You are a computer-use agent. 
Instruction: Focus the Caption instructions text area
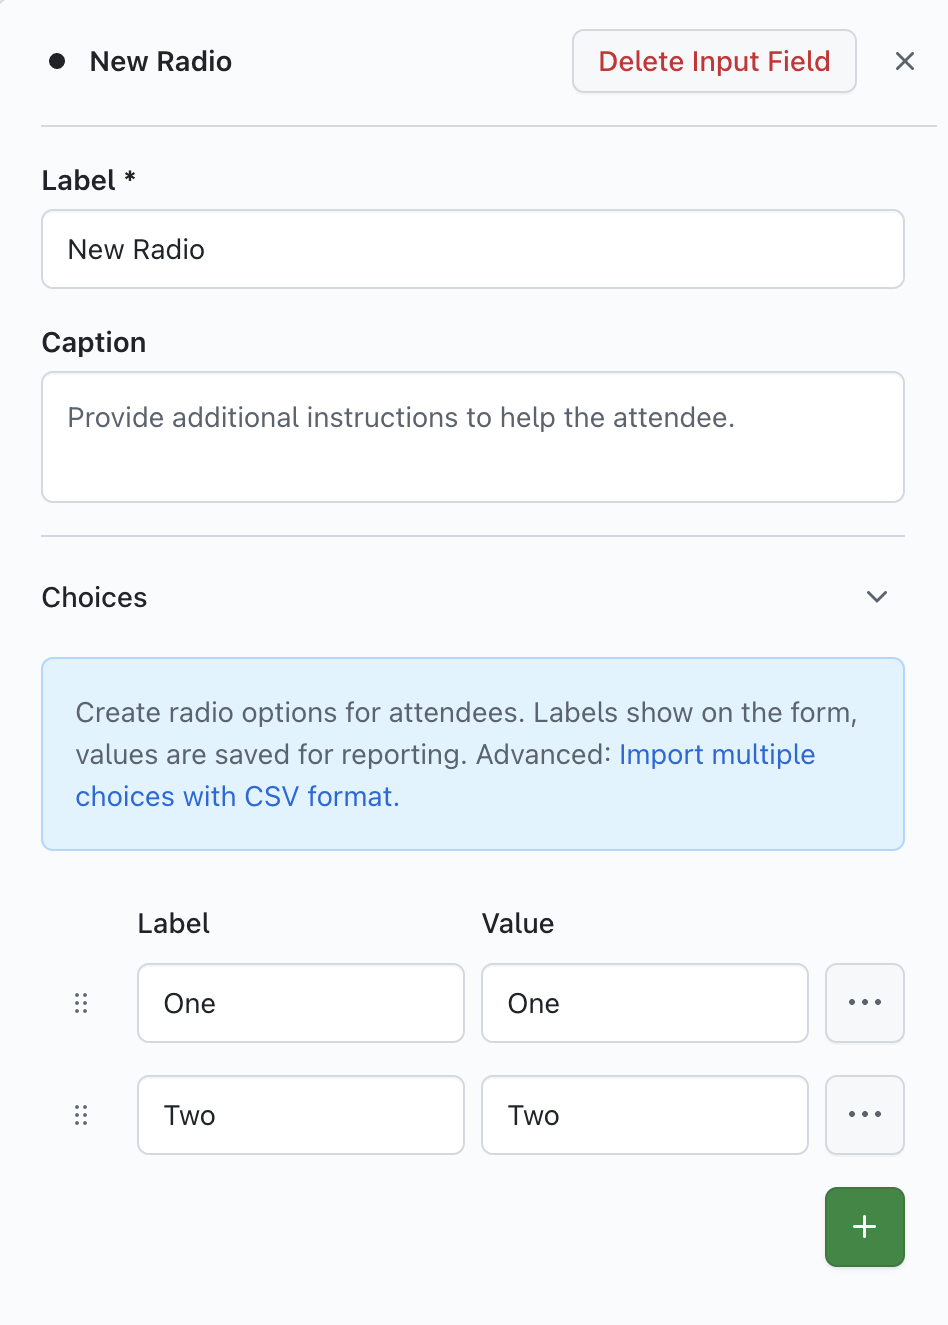pos(472,437)
